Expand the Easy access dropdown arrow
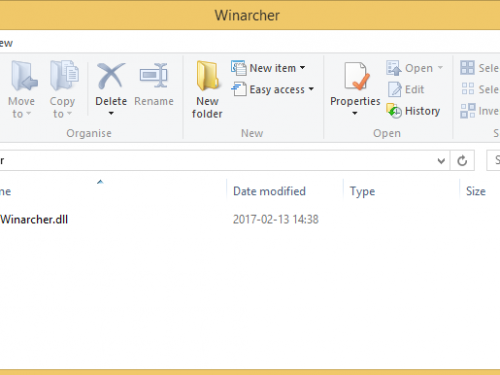The width and height of the screenshot is (500, 375). [311, 89]
